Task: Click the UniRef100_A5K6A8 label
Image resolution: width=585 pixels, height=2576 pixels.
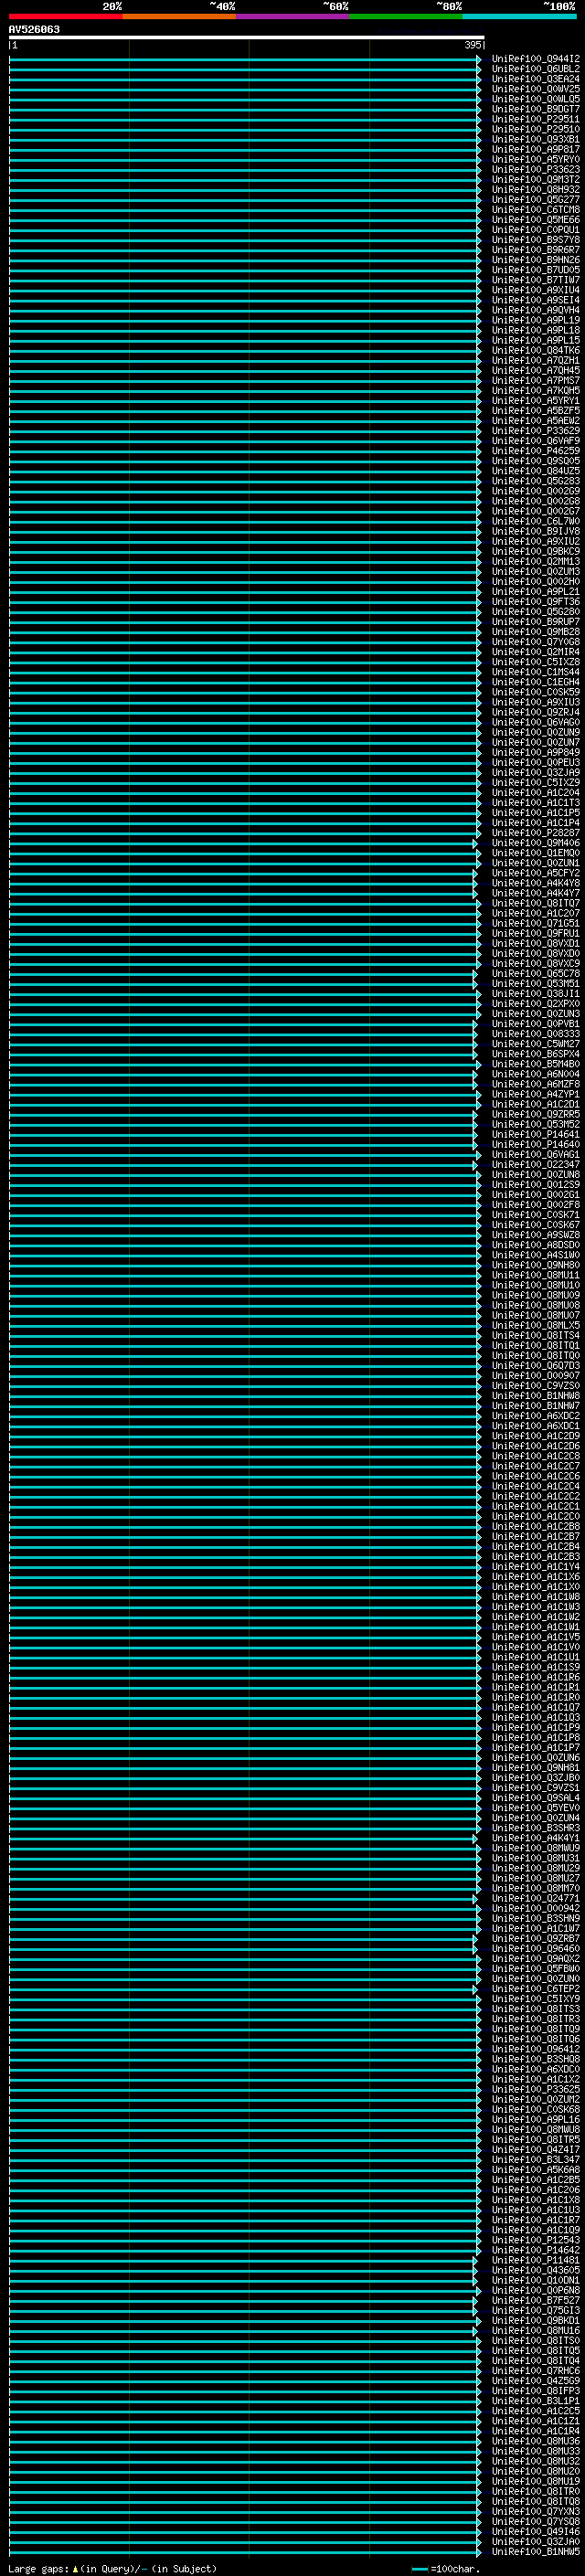Action: [x=536, y=2170]
